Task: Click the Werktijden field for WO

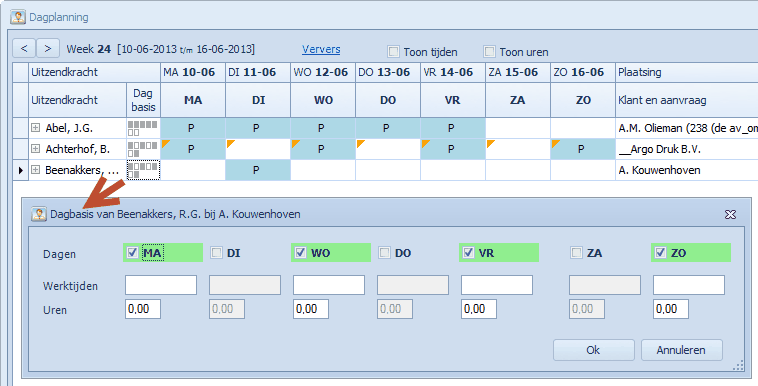Action: (329, 285)
